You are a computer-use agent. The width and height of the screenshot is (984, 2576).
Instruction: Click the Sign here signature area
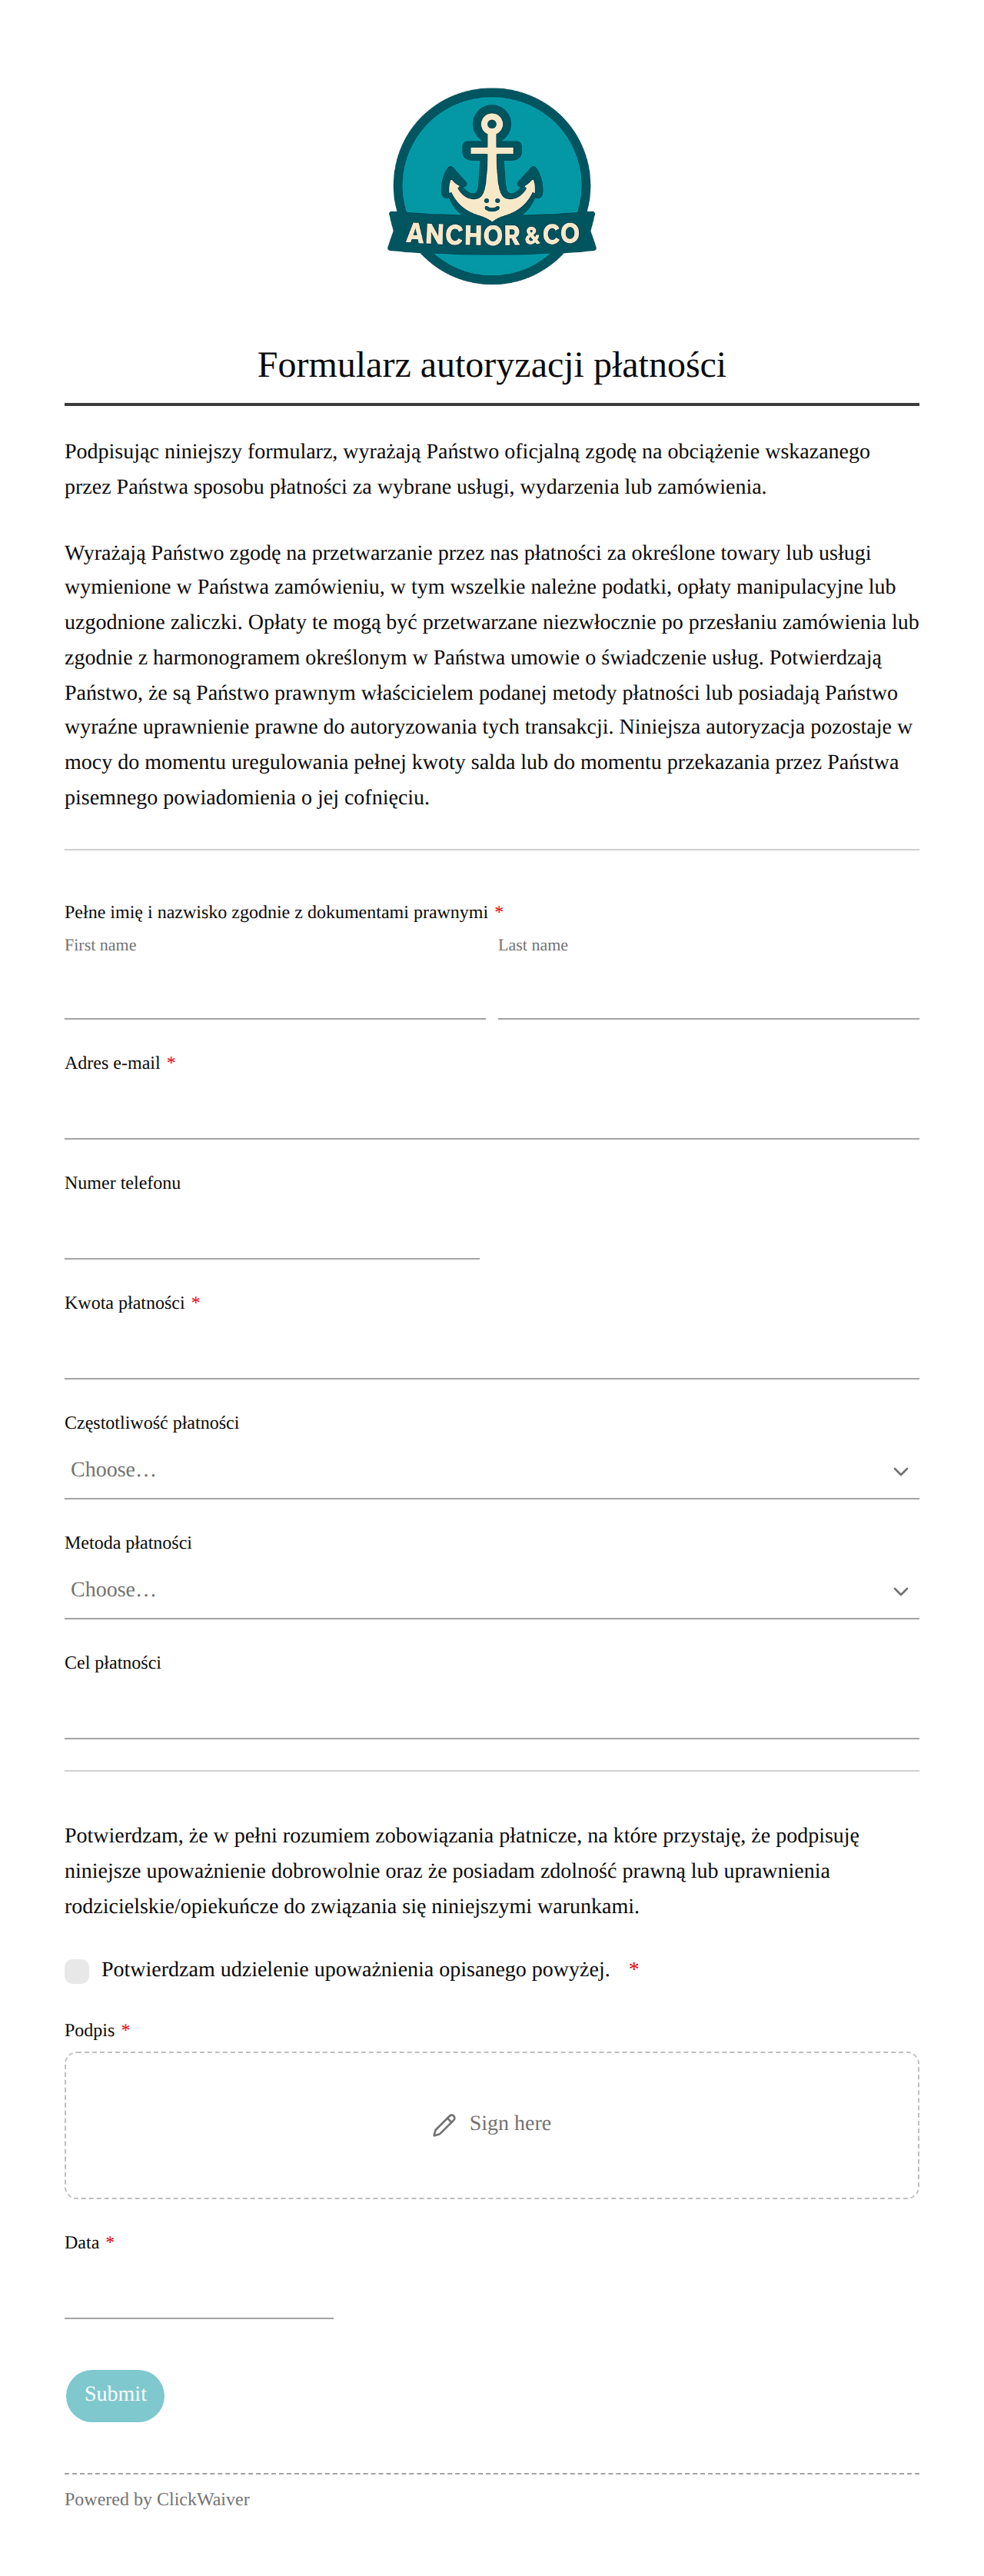pos(491,2124)
